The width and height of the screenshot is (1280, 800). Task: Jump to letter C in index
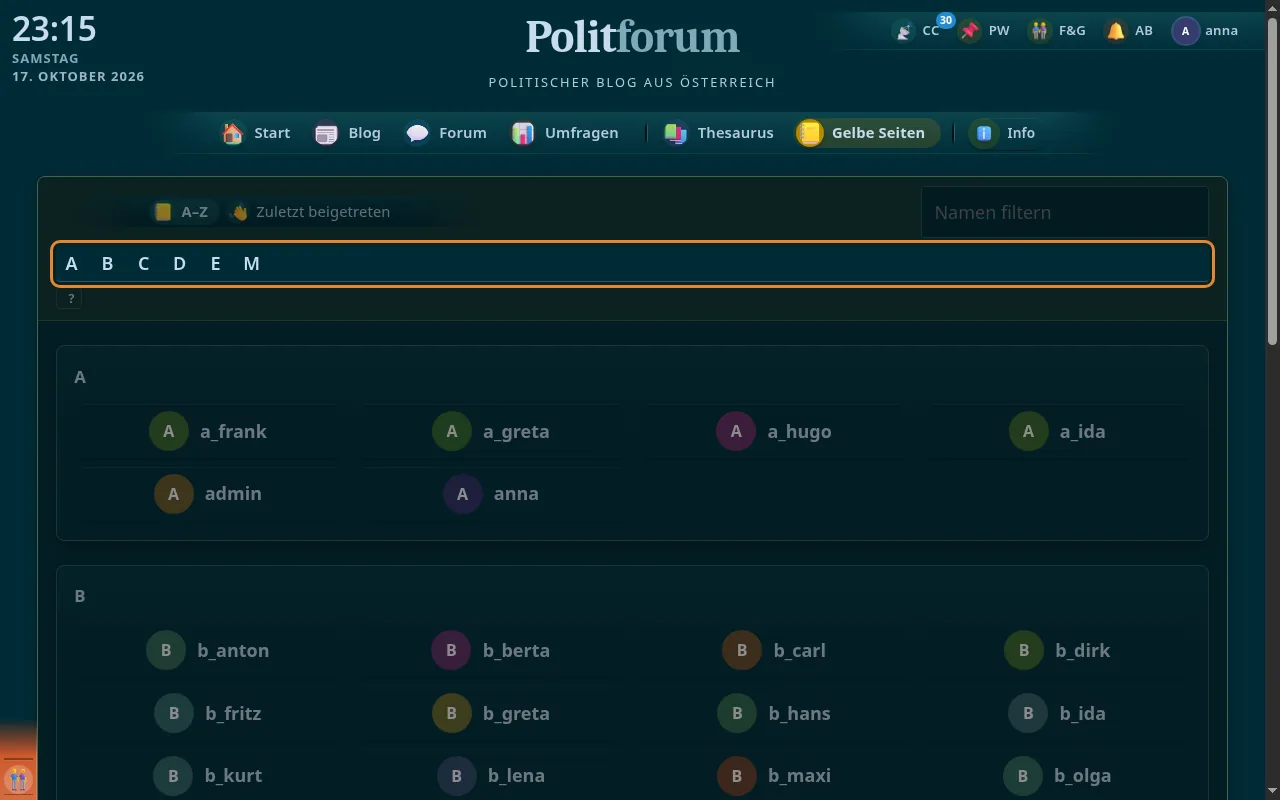143,264
